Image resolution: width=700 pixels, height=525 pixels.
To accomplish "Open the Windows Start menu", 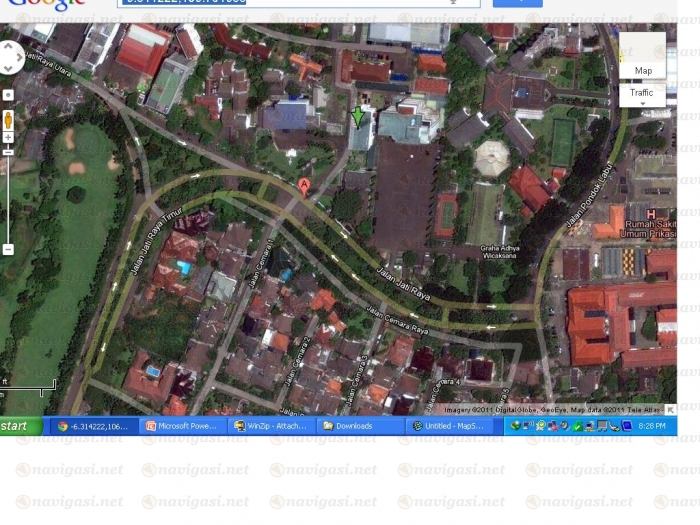I will [x=20, y=426].
